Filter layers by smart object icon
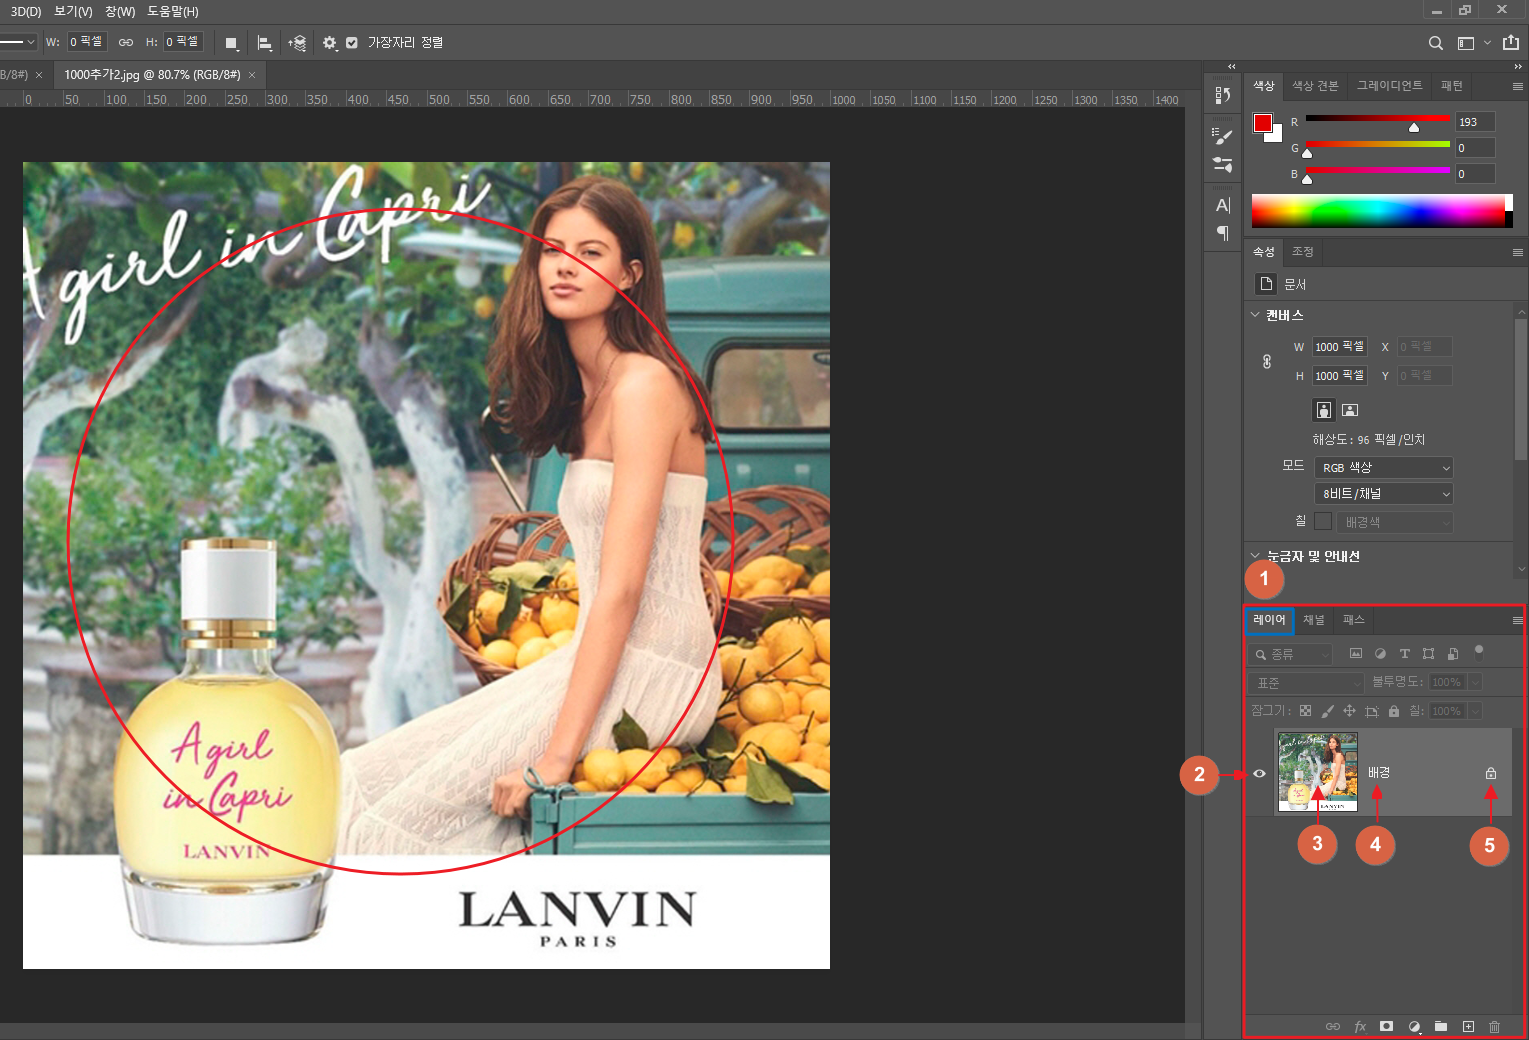 click(x=1453, y=653)
